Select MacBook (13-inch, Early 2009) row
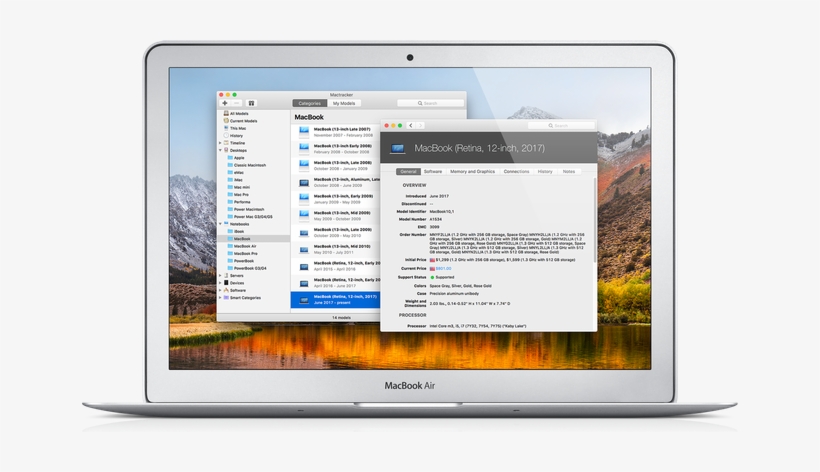Screen dimensions: 820x472 (x=336, y=199)
